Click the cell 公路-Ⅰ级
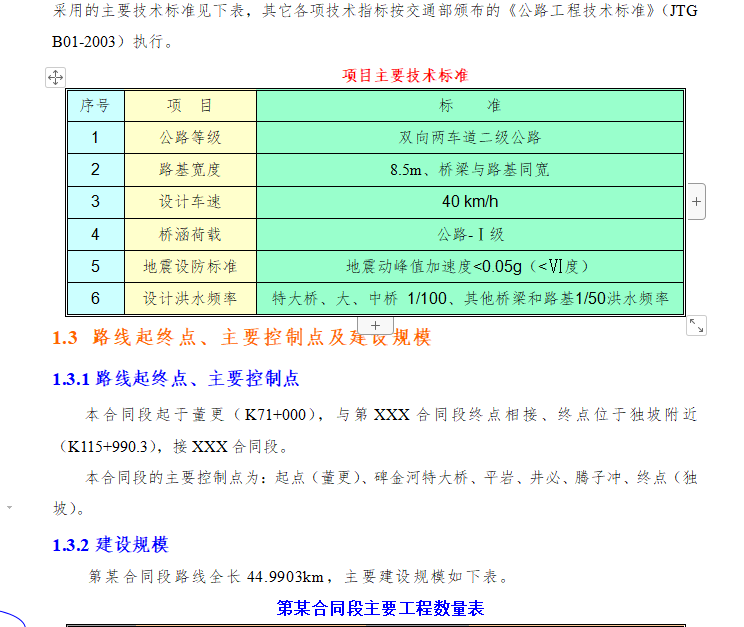This screenshot has height=627, width=744. point(470,234)
